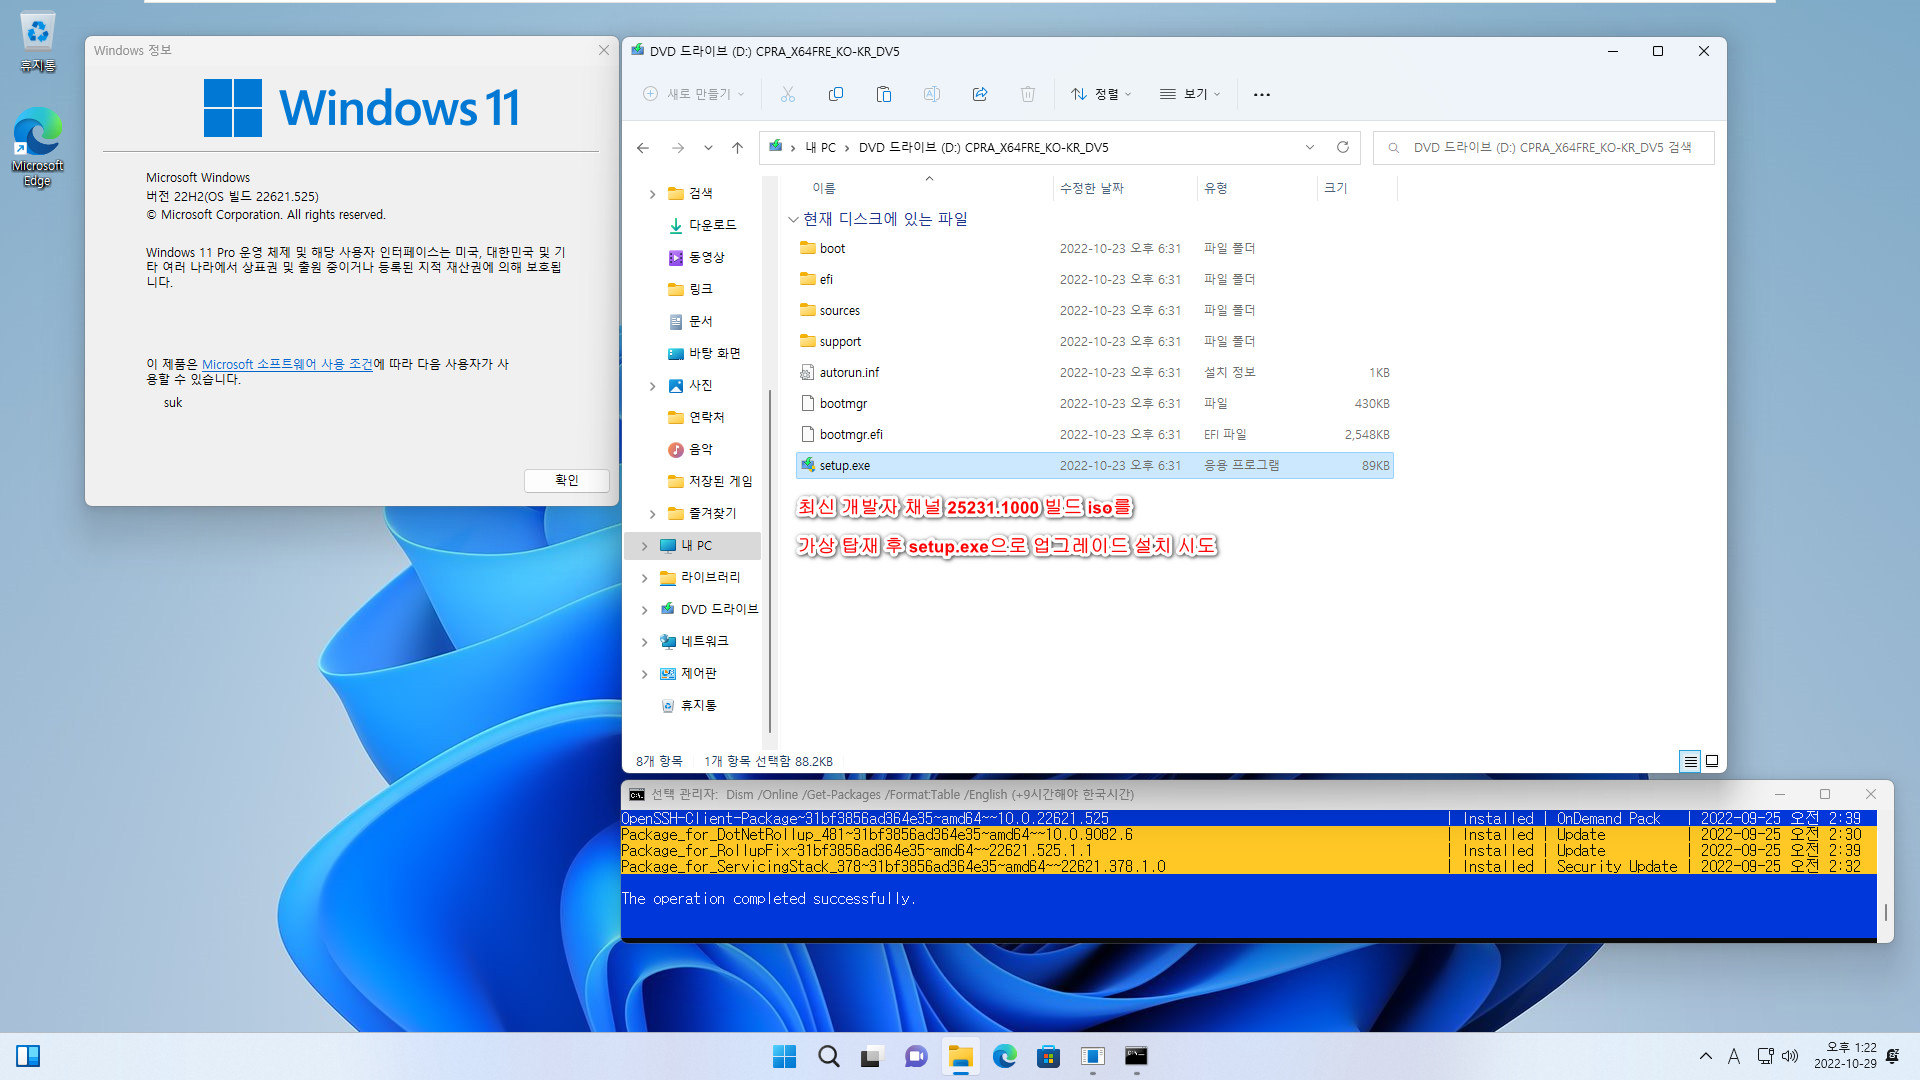Viewport: 1920px width, 1080px height.
Task: Select Microsoft Edge desktop shortcut
Action: 37,148
